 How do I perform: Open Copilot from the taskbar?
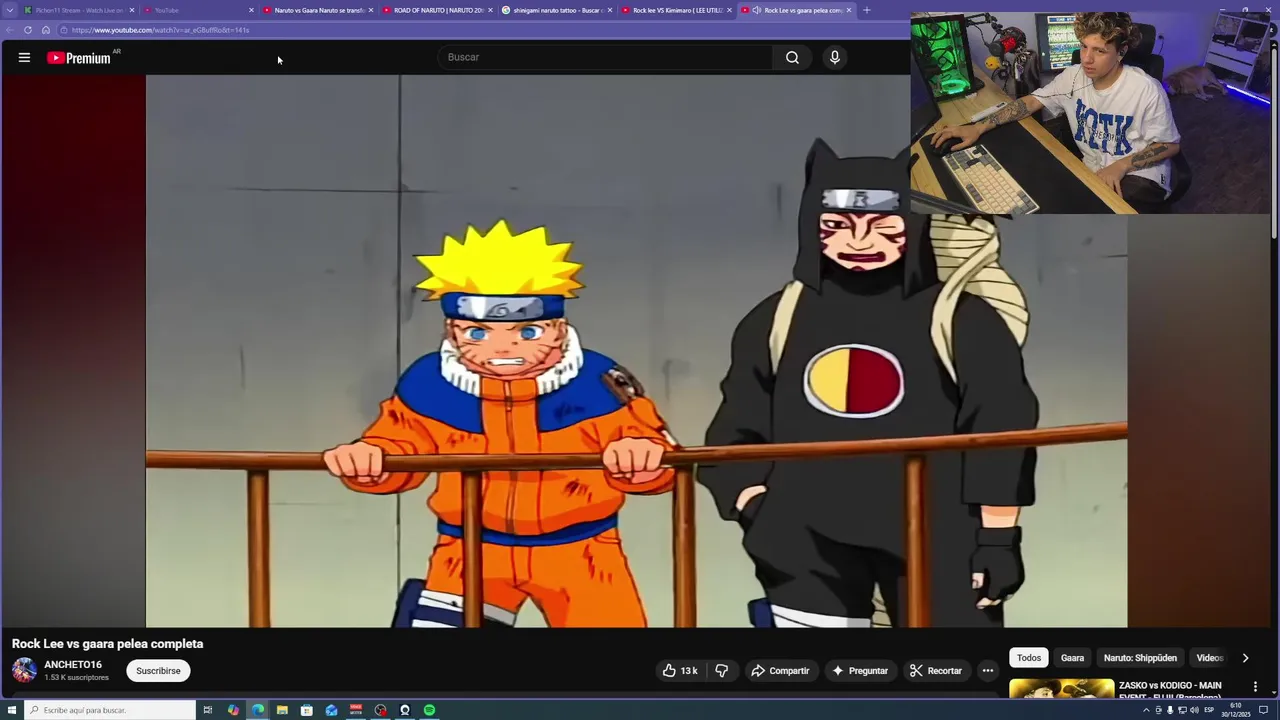(233, 710)
